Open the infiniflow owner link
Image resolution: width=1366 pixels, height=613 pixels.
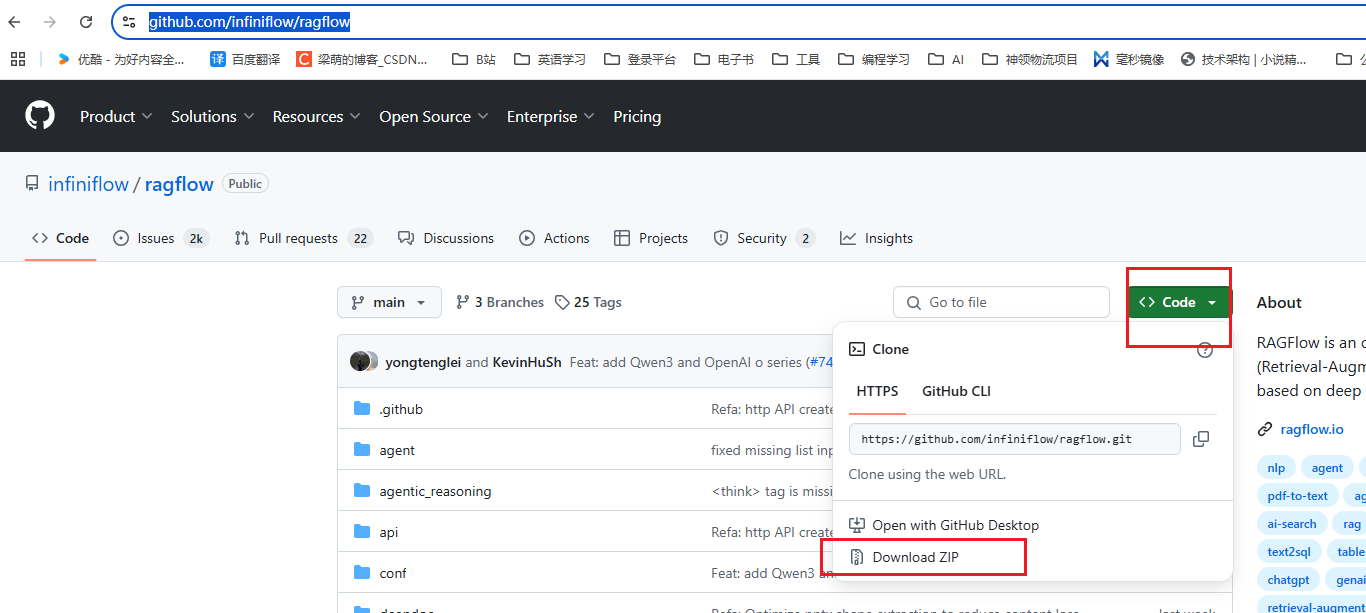(x=88, y=184)
